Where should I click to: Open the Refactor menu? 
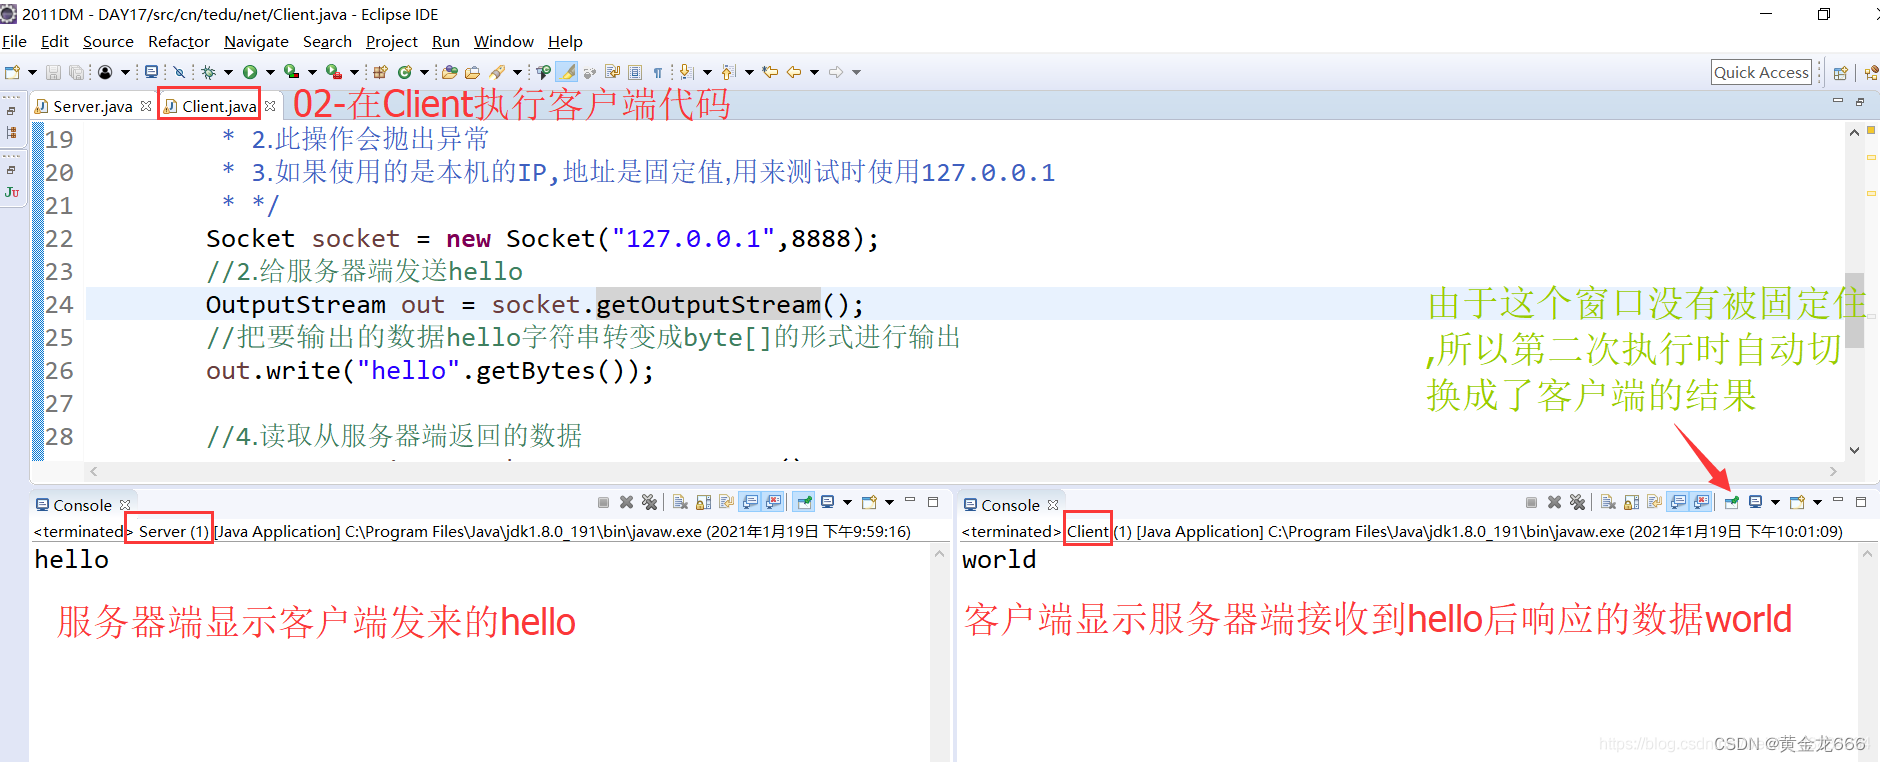(179, 41)
